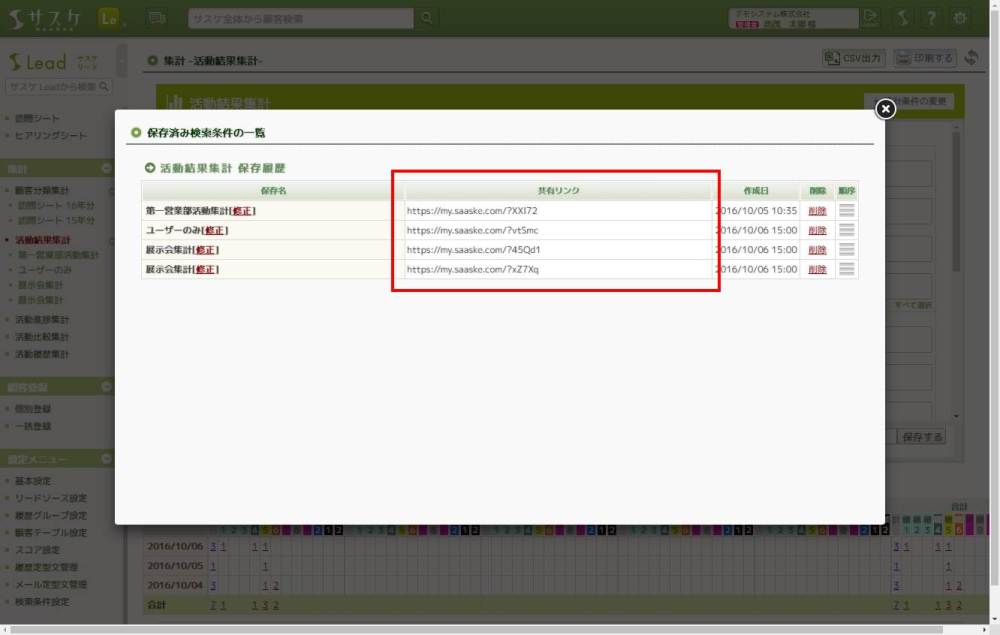Click the help question mark icon

[x=931, y=18]
